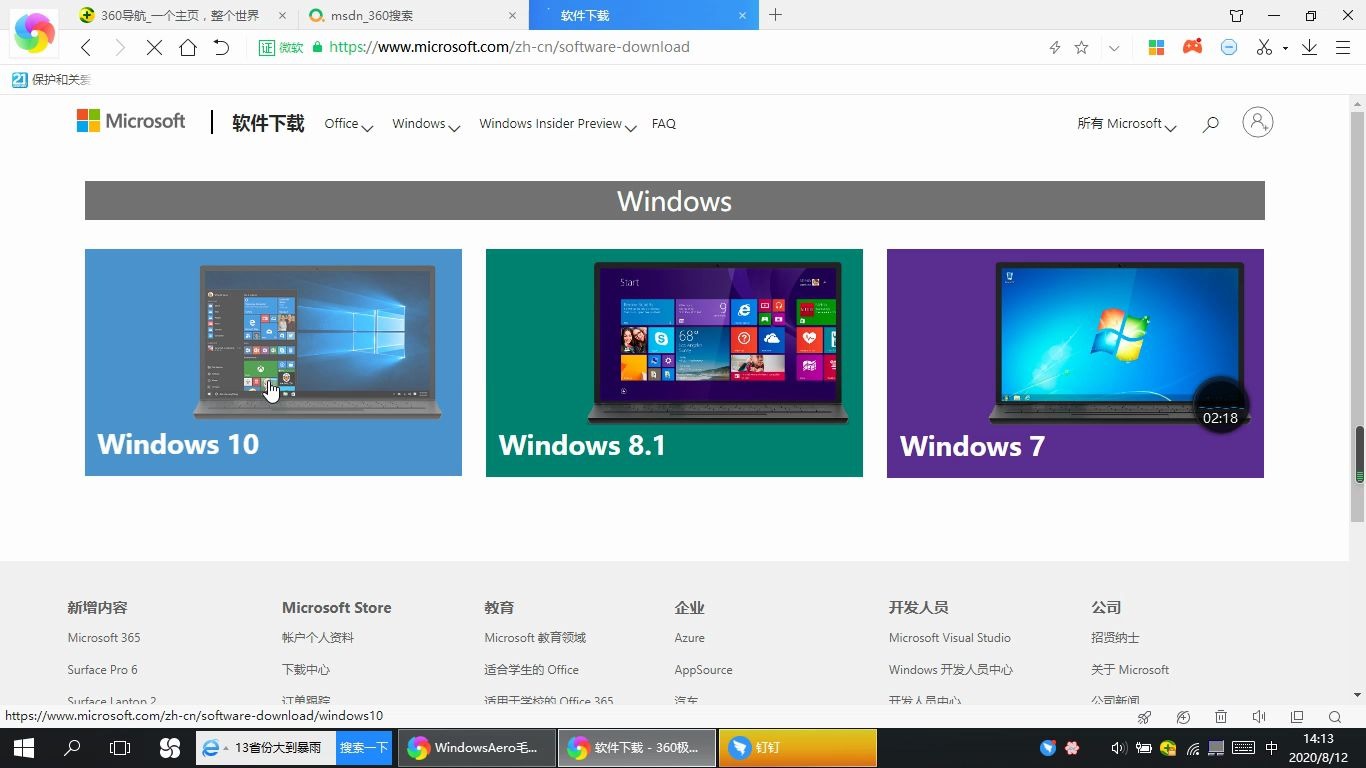The image size is (1366, 768).
Task: Click the Surface Pro 6 footer link
Action: coord(102,670)
